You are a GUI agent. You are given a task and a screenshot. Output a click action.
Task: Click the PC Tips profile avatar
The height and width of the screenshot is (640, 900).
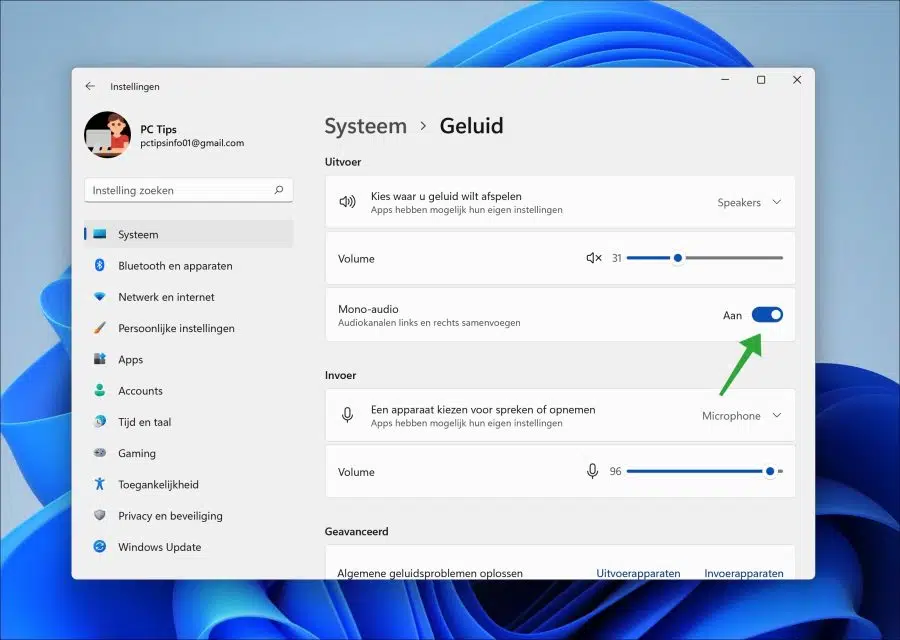click(107, 135)
